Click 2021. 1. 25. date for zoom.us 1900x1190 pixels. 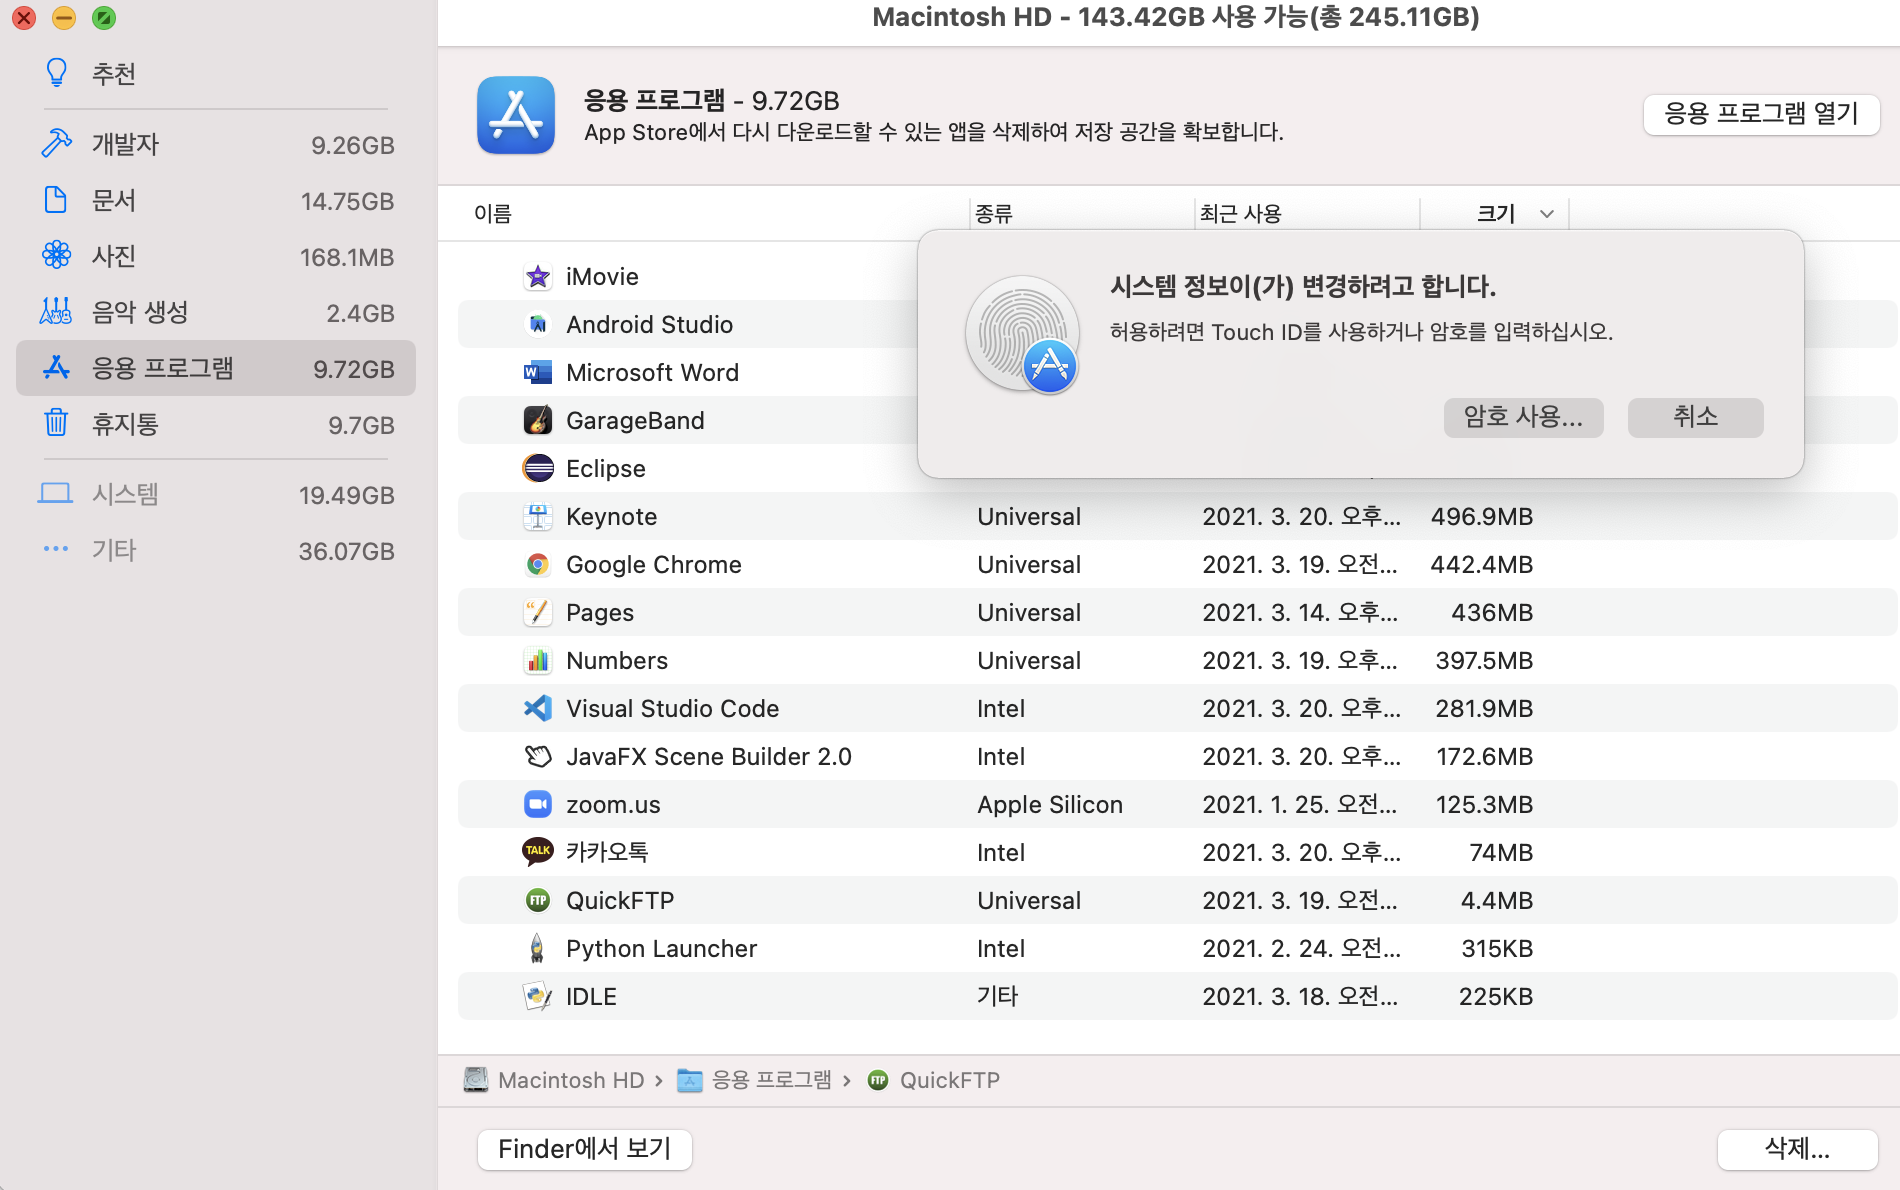1300,805
